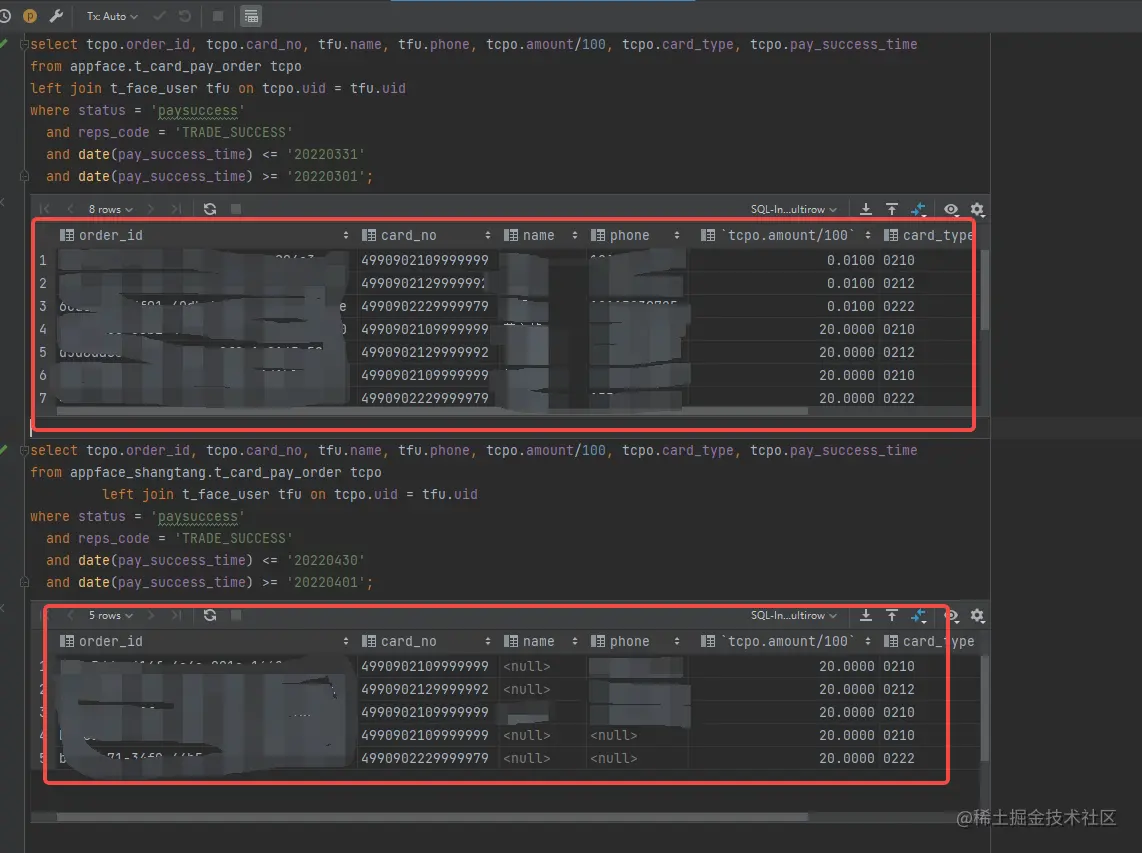Collapse the first select statement fold marker
The height and width of the screenshot is (853, 1142).
pyautogui.click(x=24, y=44)
